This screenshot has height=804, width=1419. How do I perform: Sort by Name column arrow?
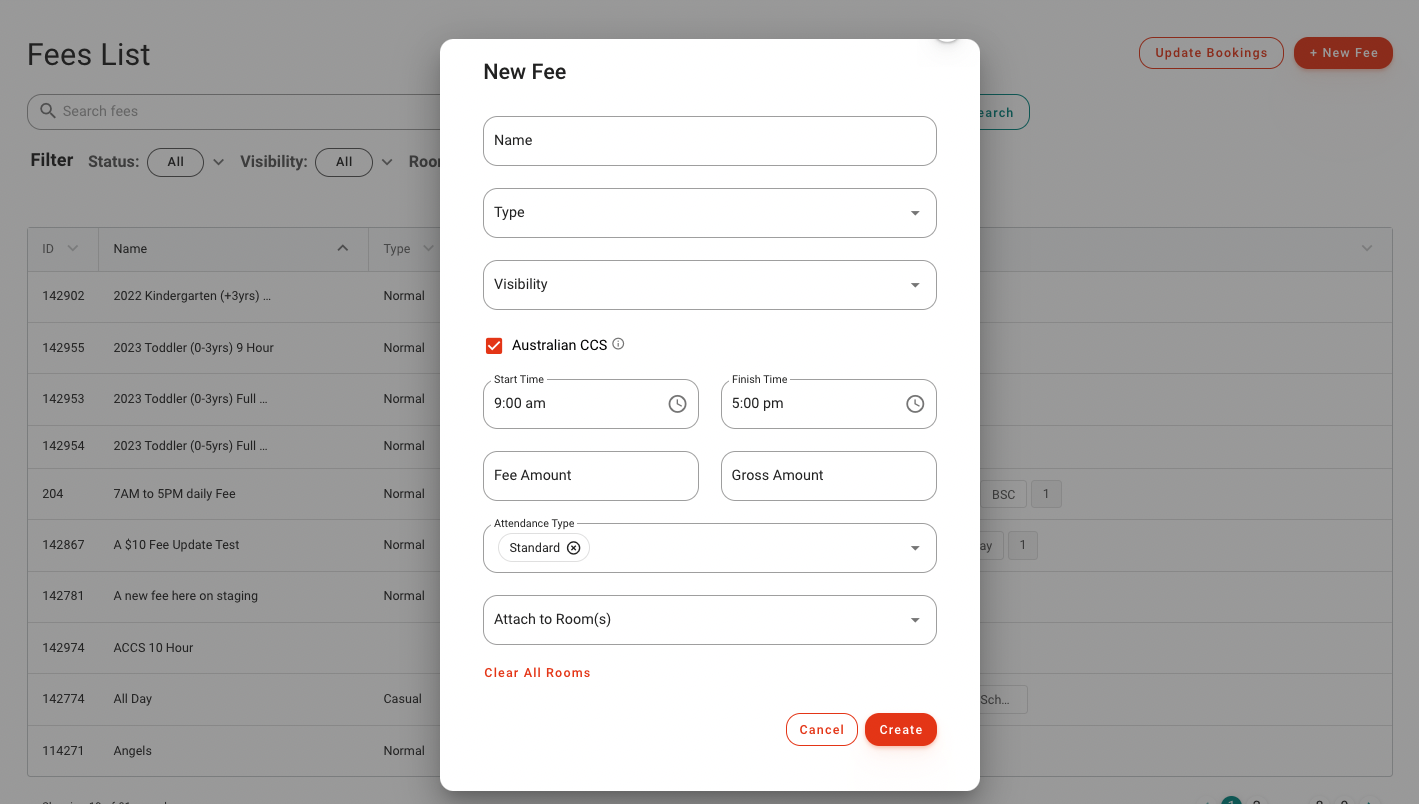point(343,248)
